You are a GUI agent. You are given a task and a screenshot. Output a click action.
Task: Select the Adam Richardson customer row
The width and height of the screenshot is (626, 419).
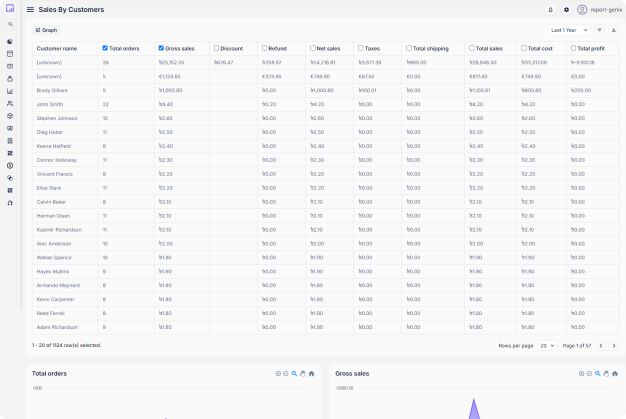(325, 327)
